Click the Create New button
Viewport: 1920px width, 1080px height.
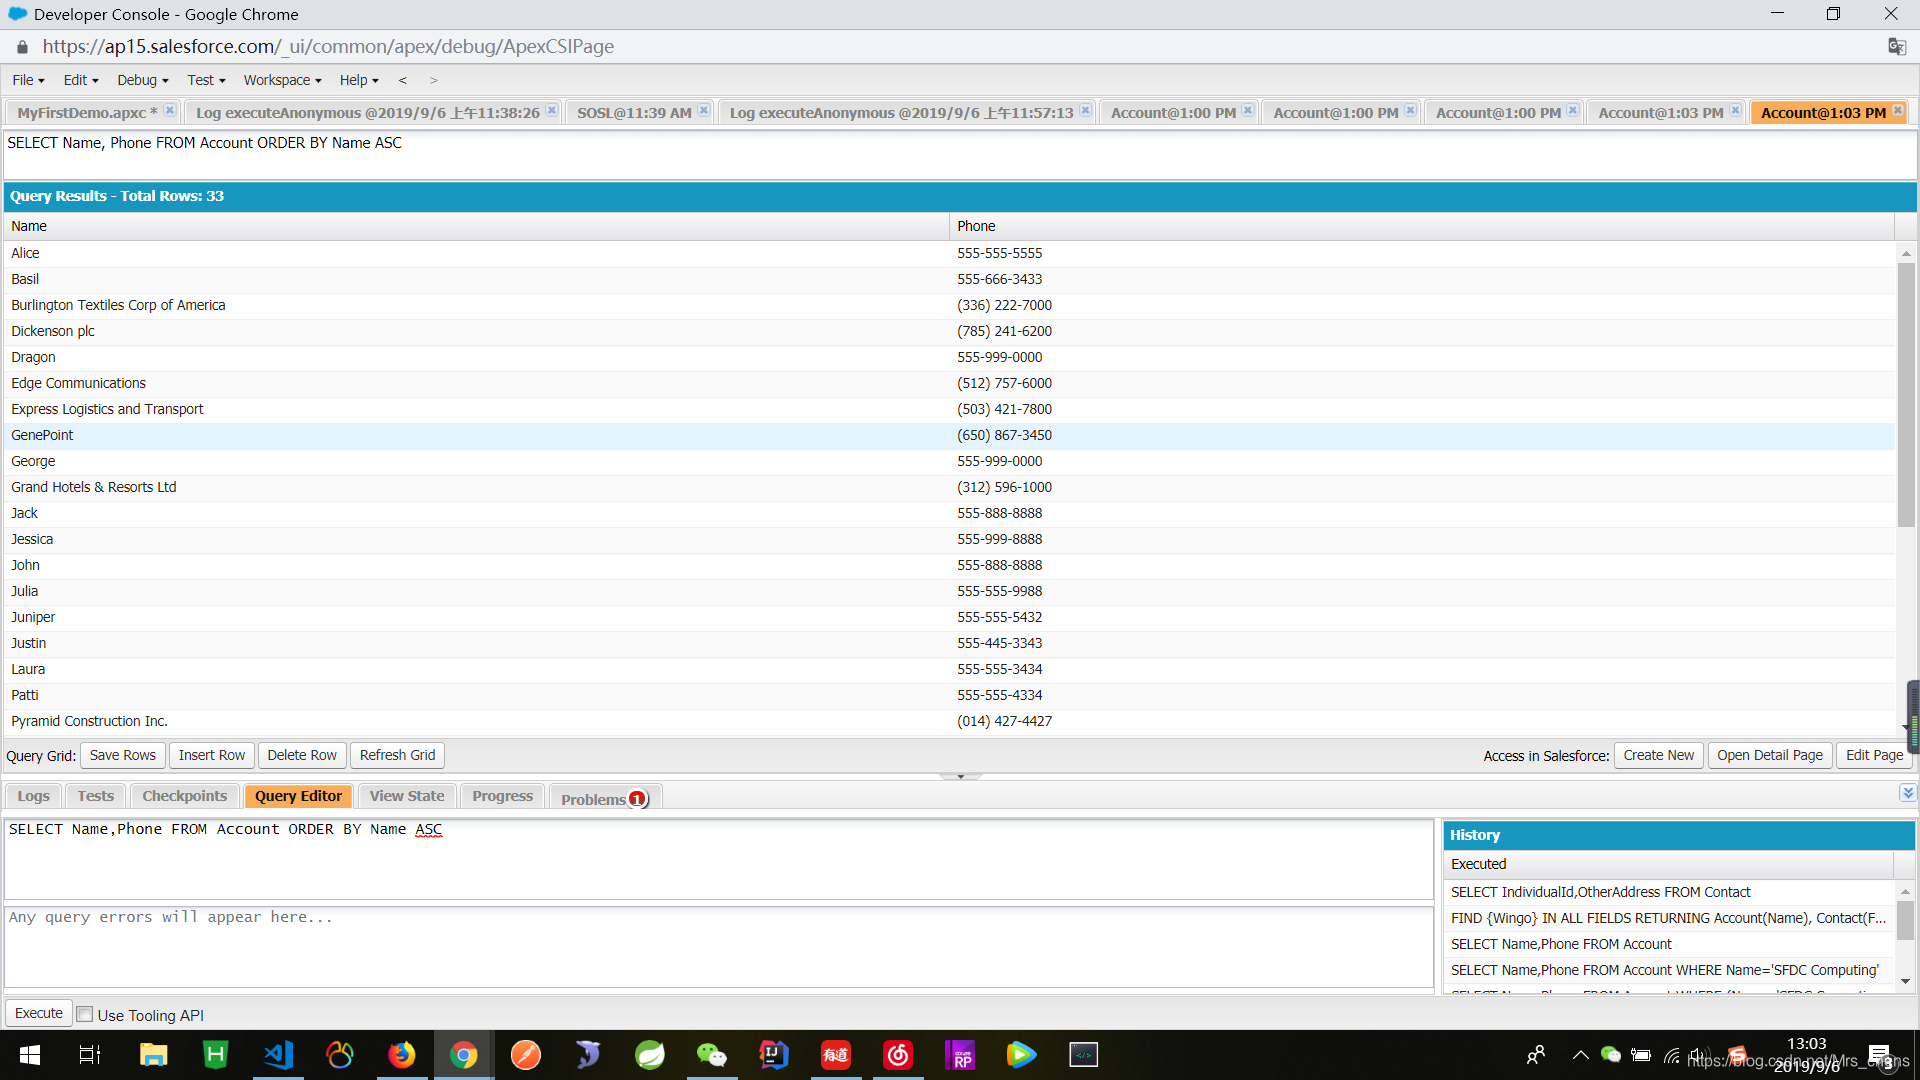click(x=1658, y=755)
